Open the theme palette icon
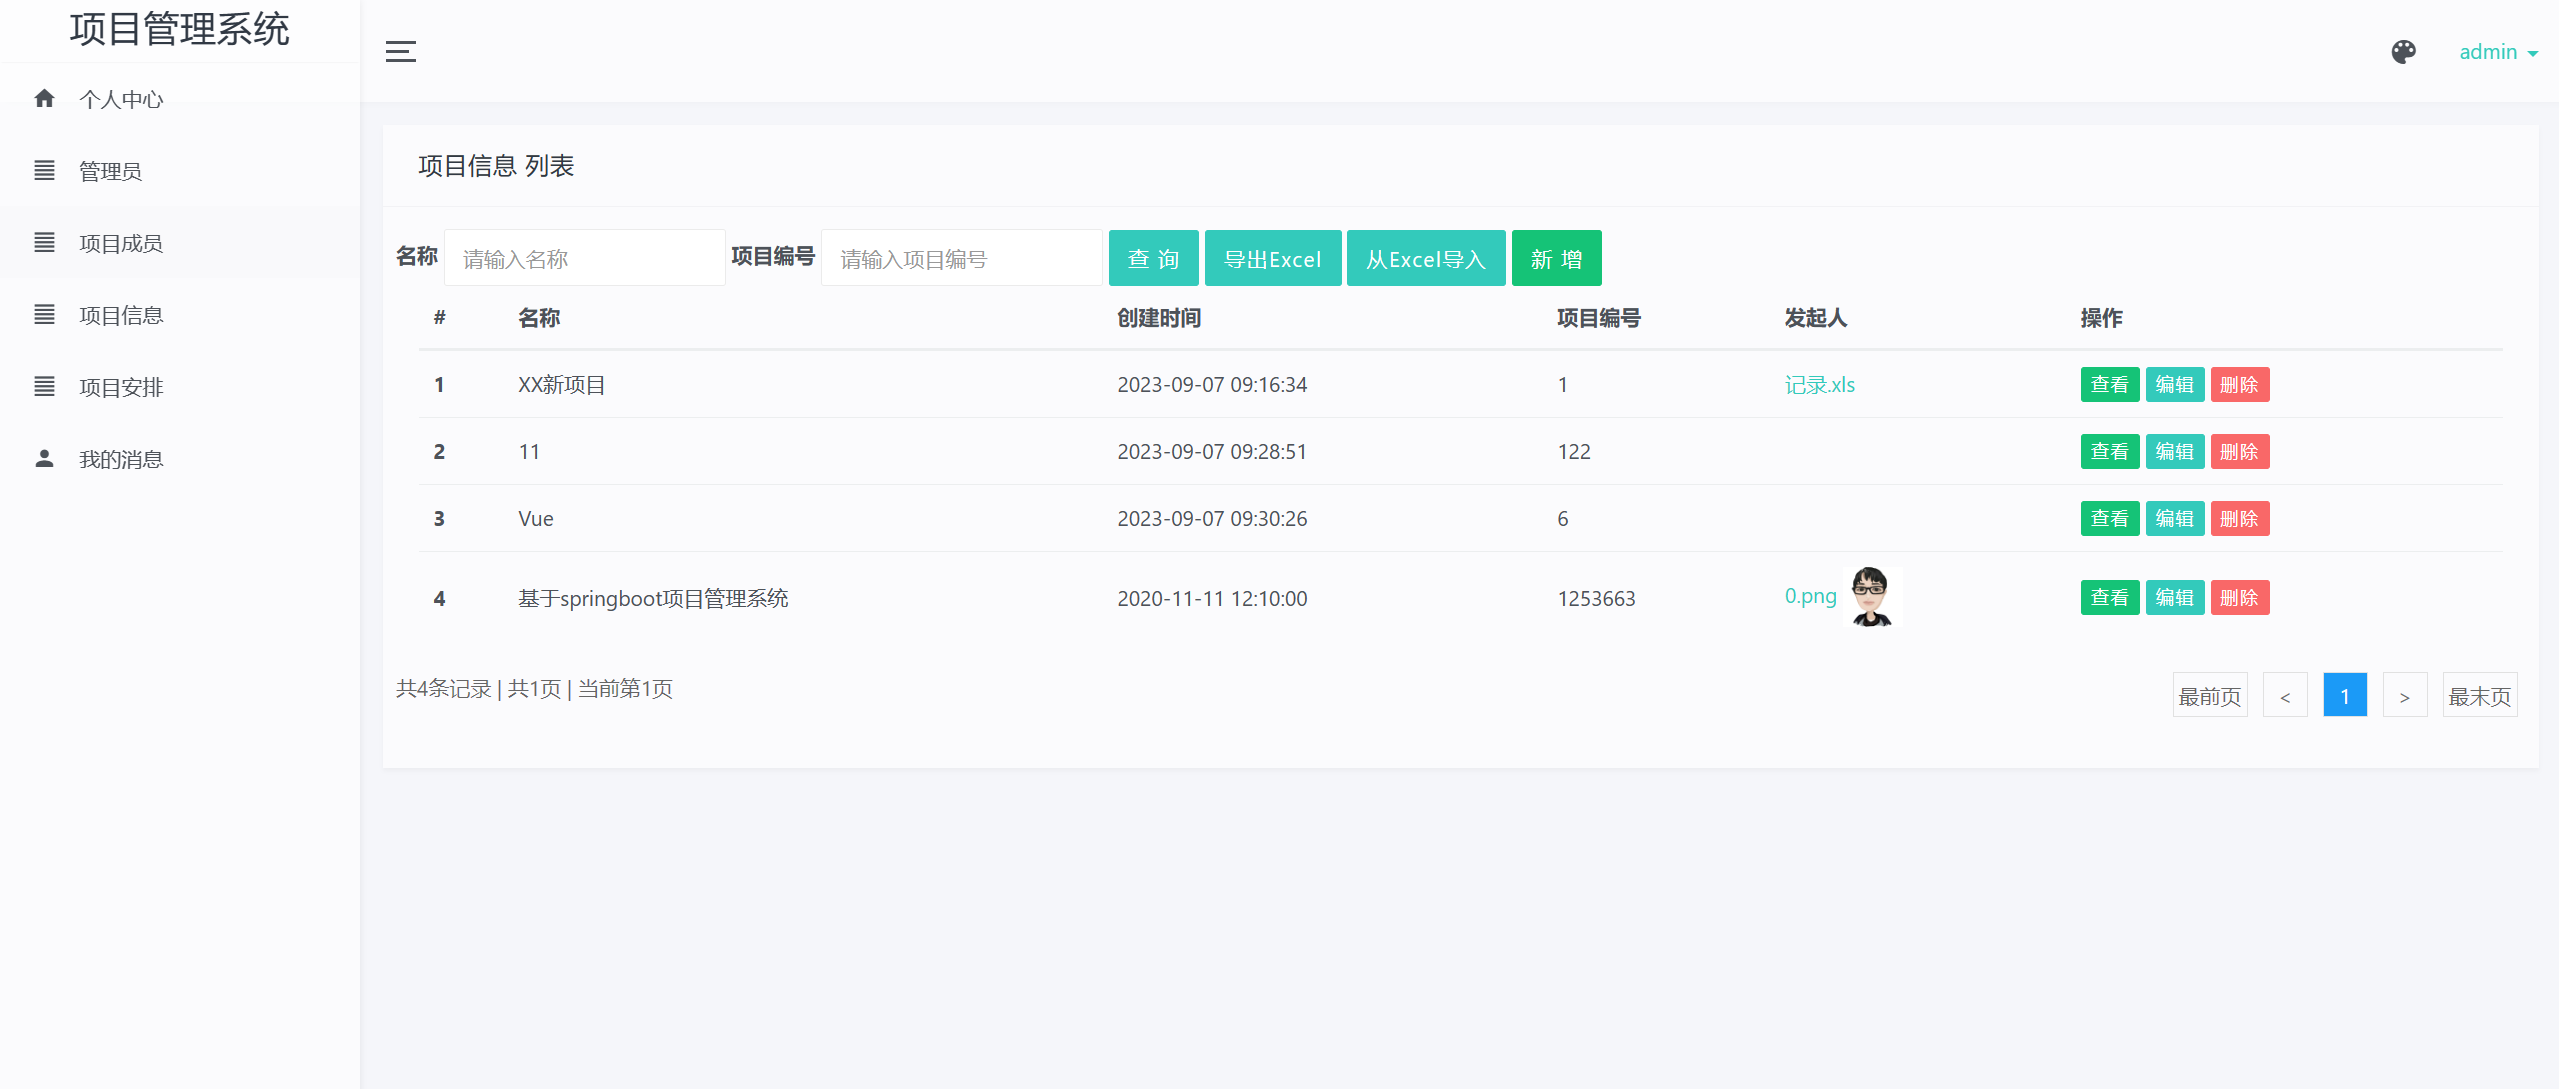Image resolution: width=2559 pixels, height=1089 pixels. [x=2403, y=52]
